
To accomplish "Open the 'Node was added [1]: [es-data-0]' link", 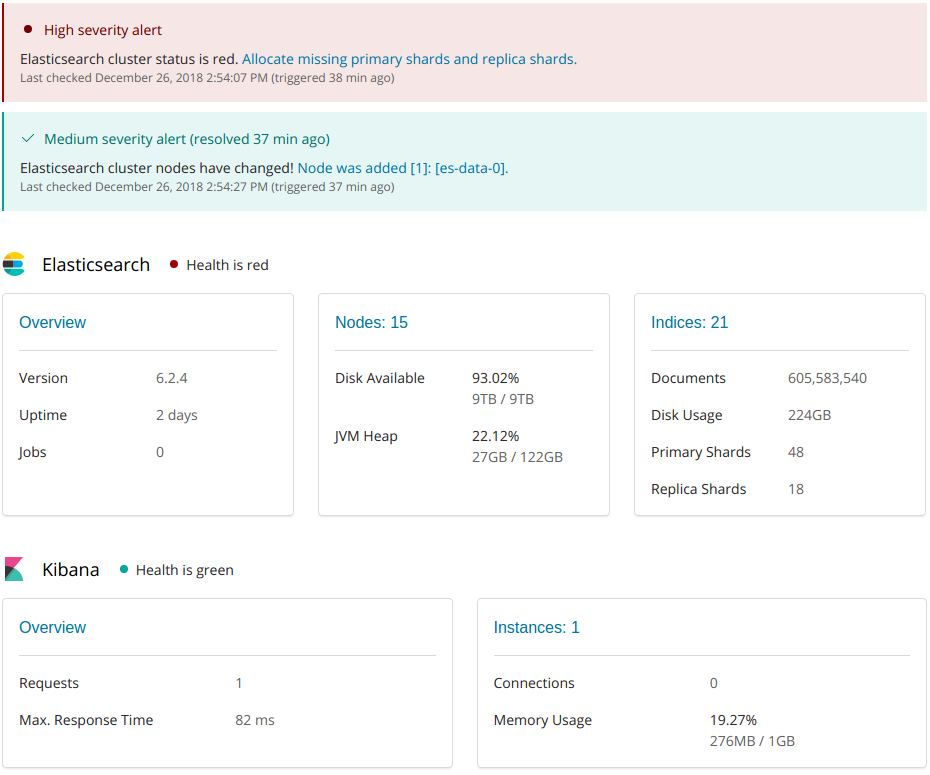I will point(402,168).
